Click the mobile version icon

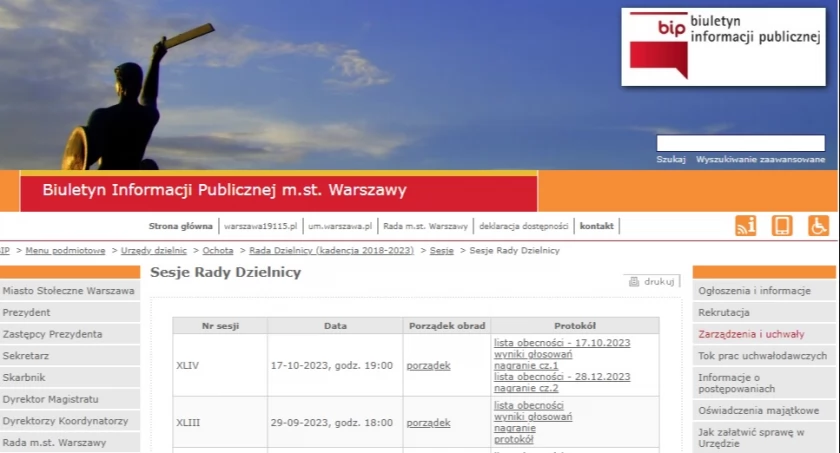click(x=782, y=226)
